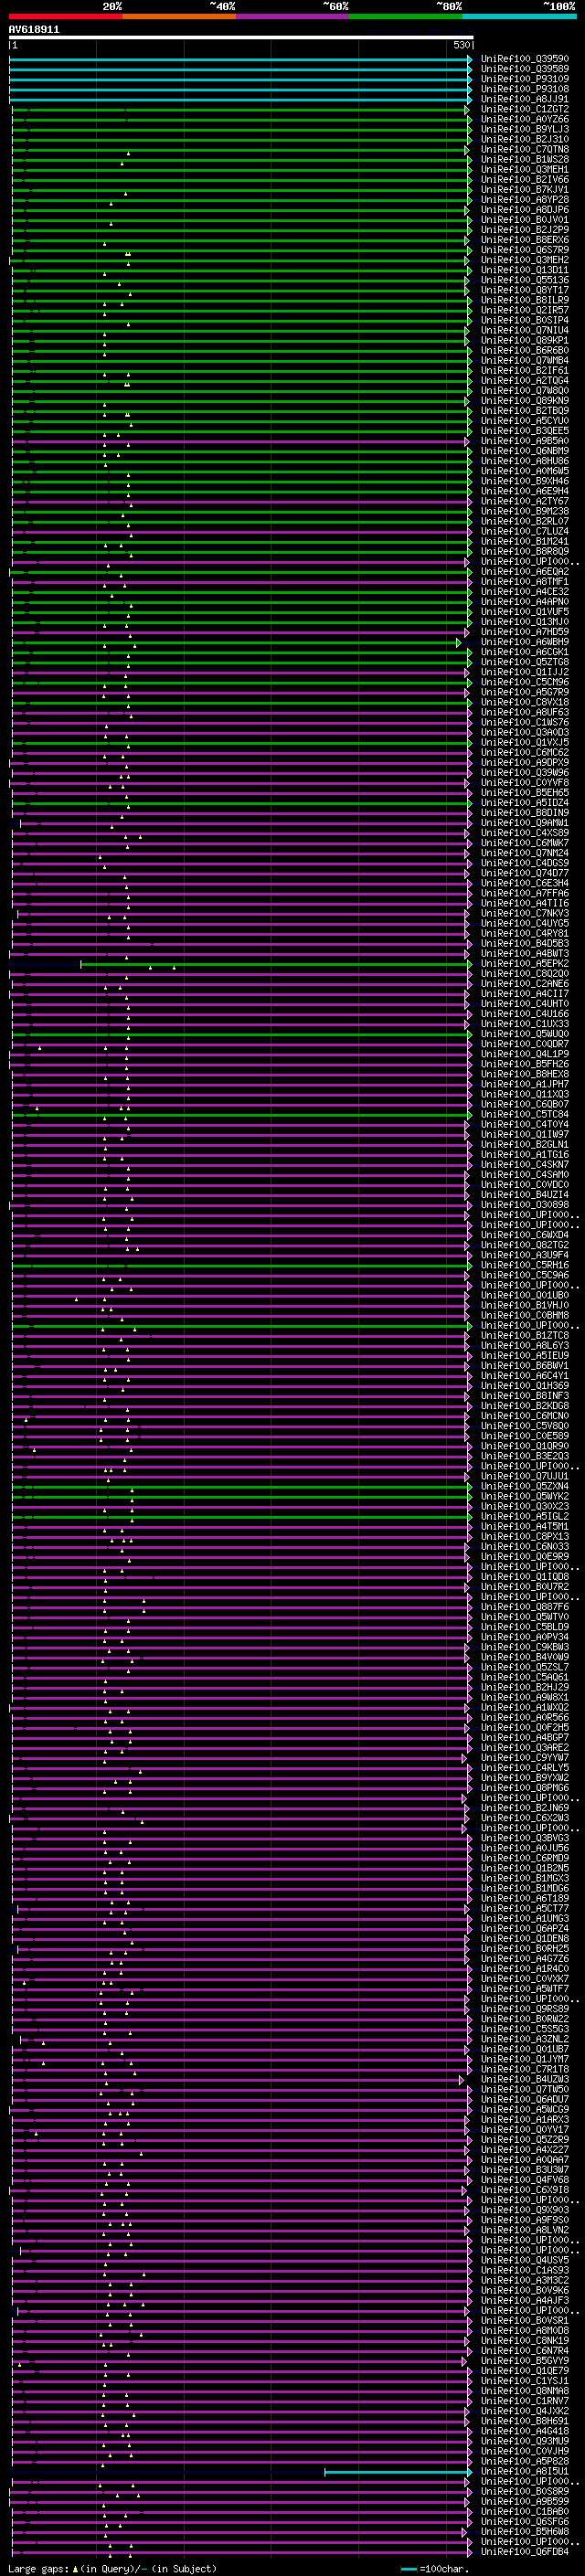Click the UniRef100_A0YZ66 label
The height and width of the screenshot is (2576, 585).
click(x=524, y=119)
